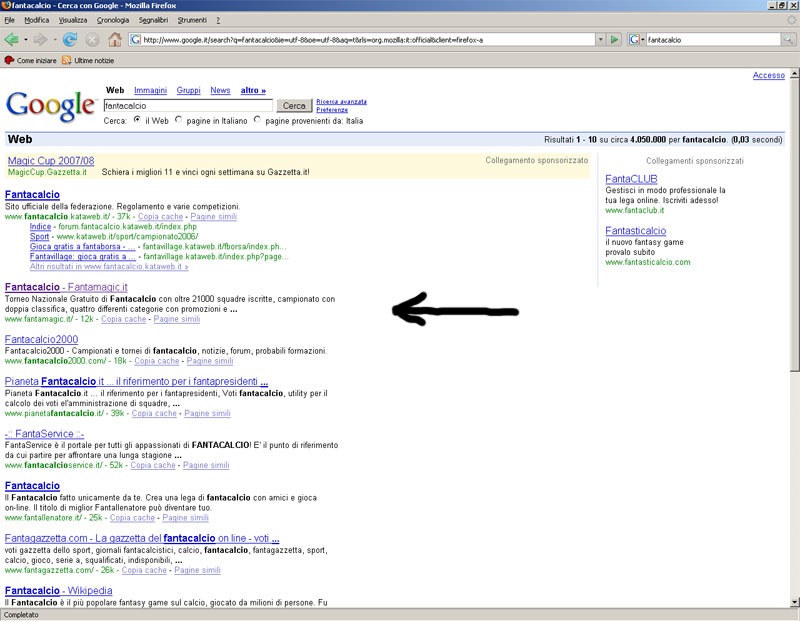Click the Come iniziare bookmark icon

9,60
